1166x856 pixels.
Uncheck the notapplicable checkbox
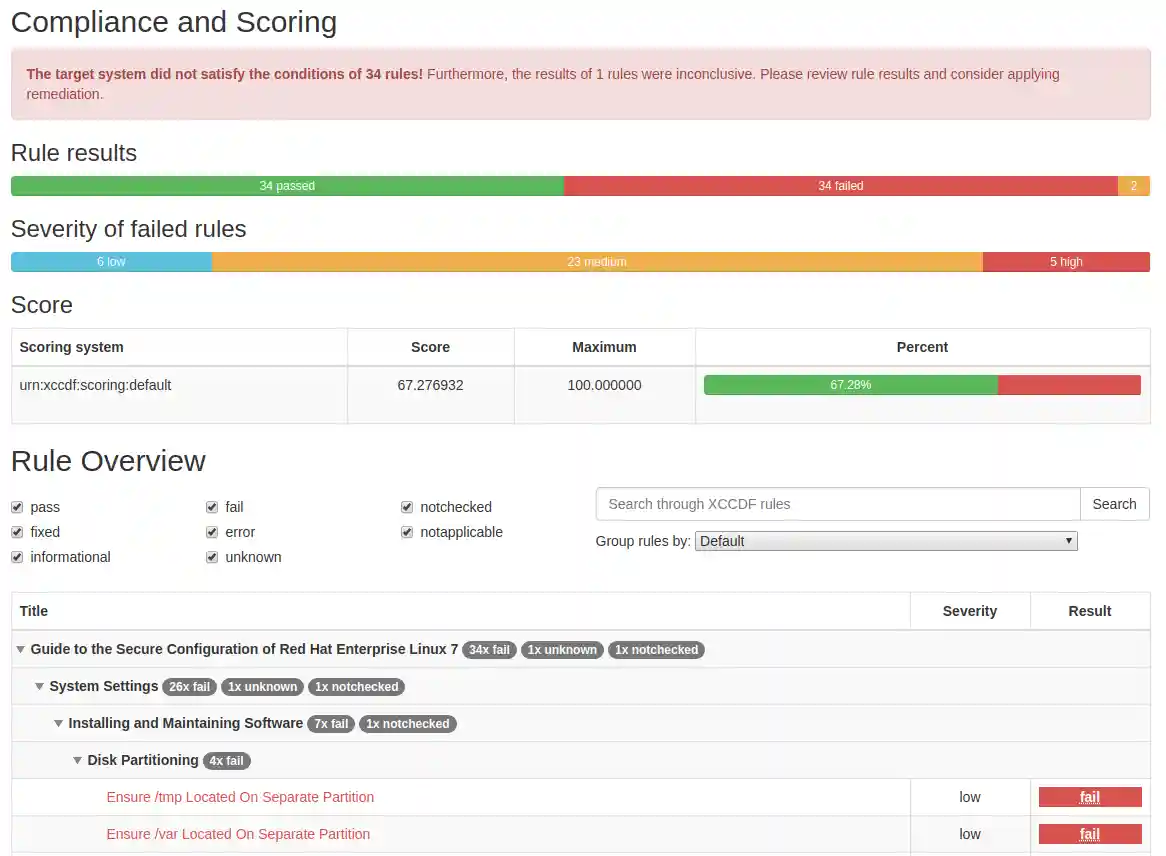[407, 532]
